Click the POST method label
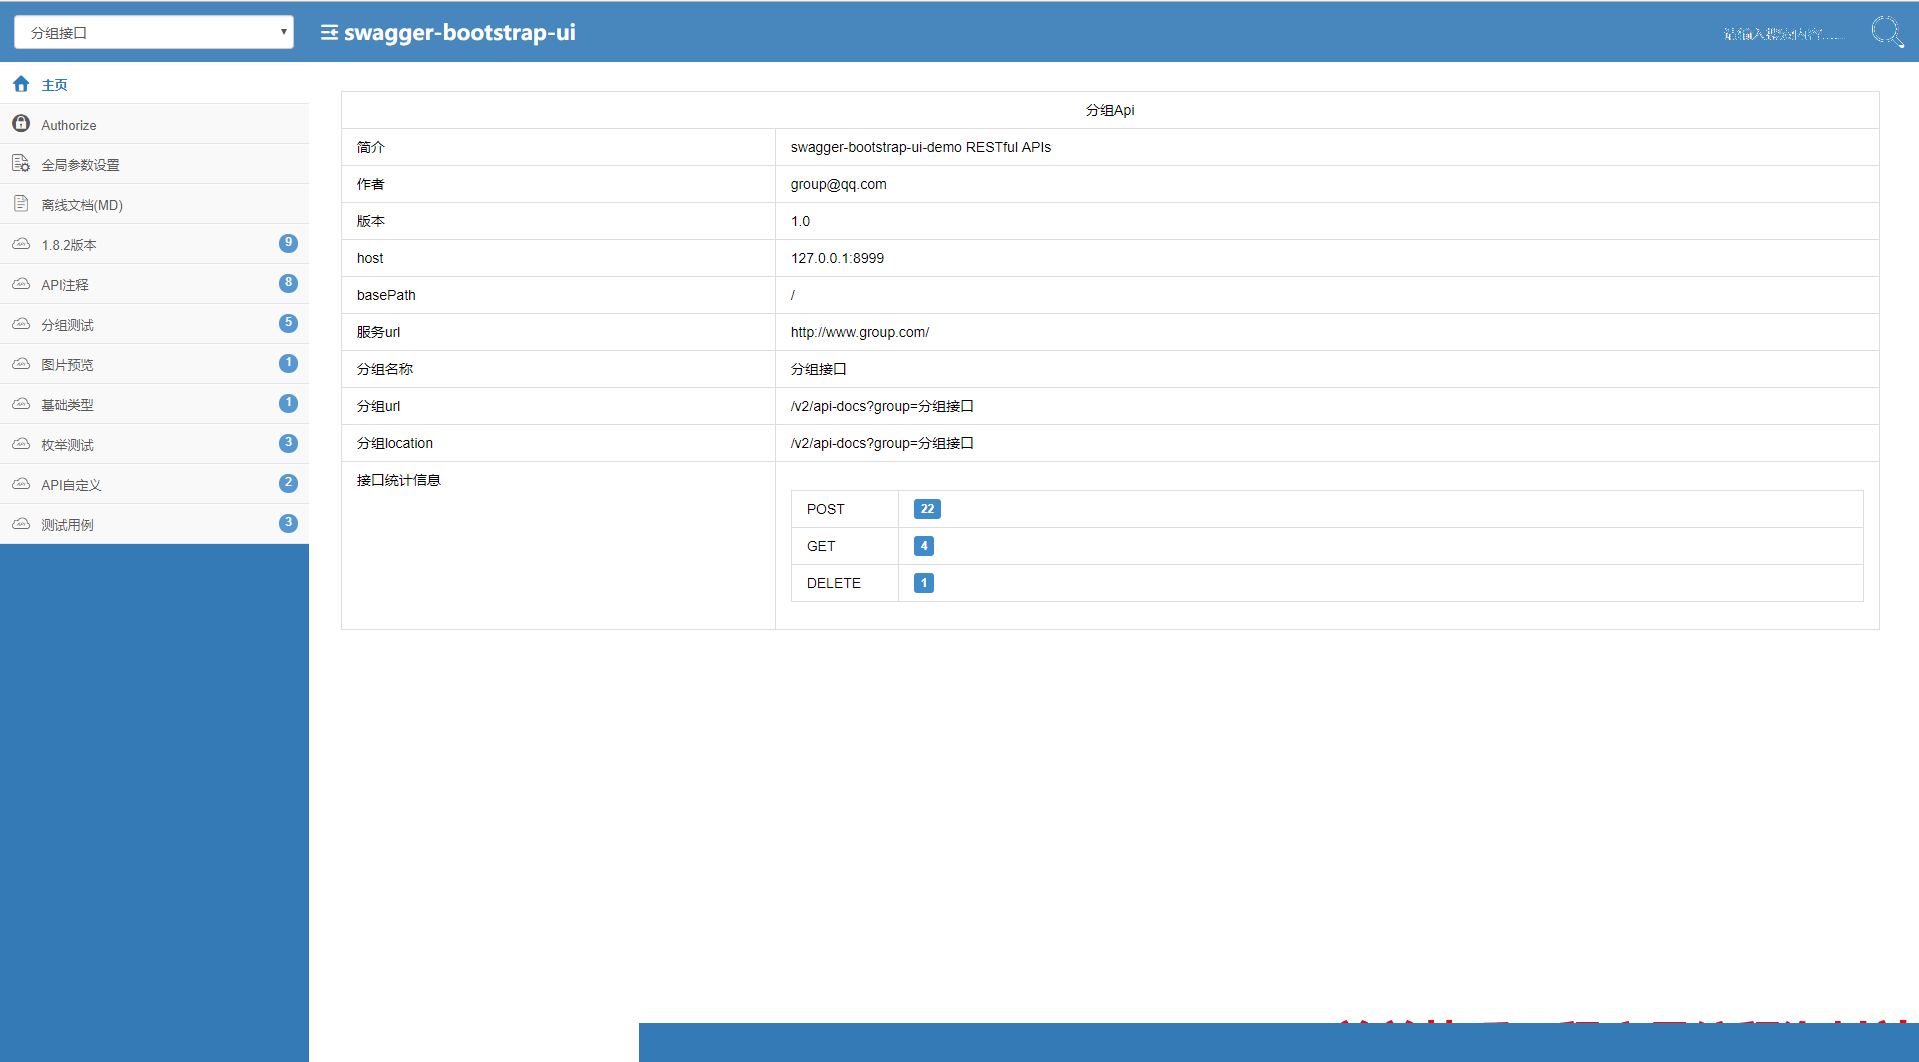This screenshot has width=1919, height=1062. [x=826, y=509]
